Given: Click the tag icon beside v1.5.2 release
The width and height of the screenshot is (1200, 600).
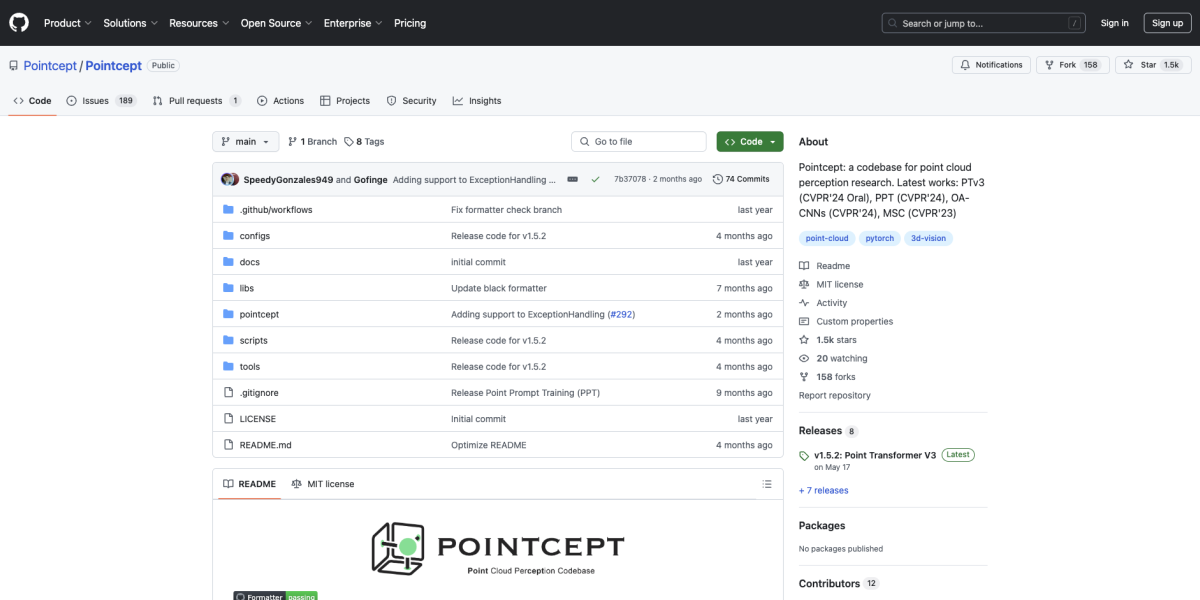Looking at the screenshot, I should 804,455.
